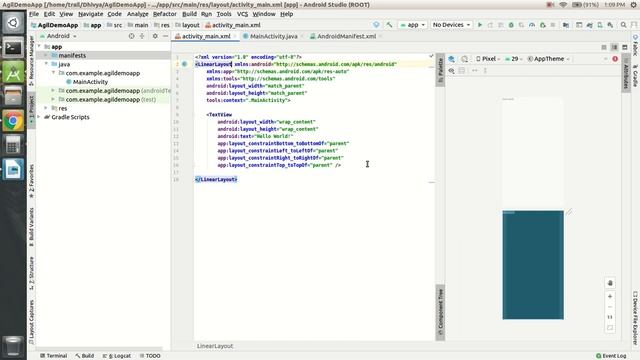Toggle the Project tool window strip button

[31, 109]
